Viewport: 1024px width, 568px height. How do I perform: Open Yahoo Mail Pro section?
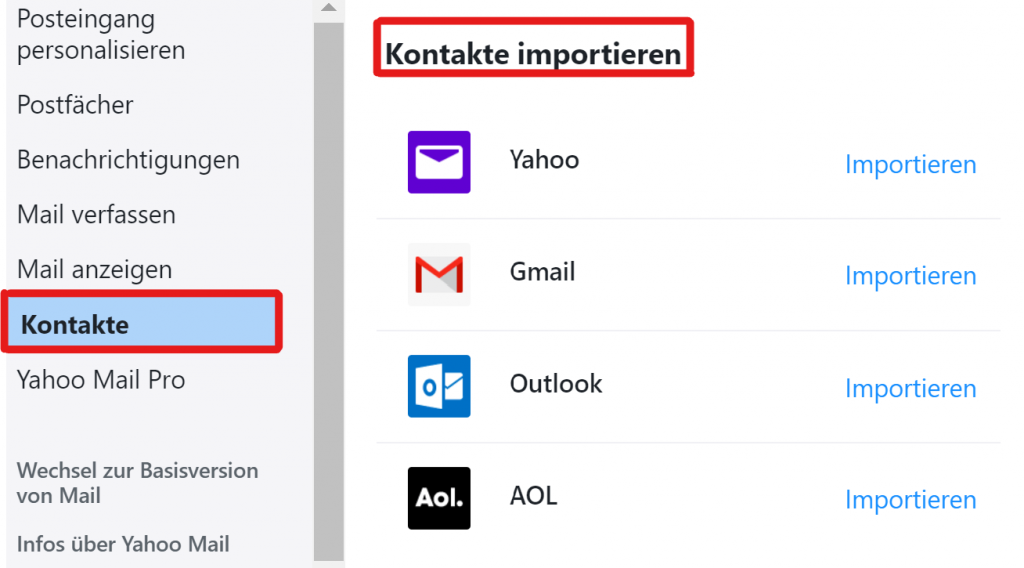coord(101,380)
